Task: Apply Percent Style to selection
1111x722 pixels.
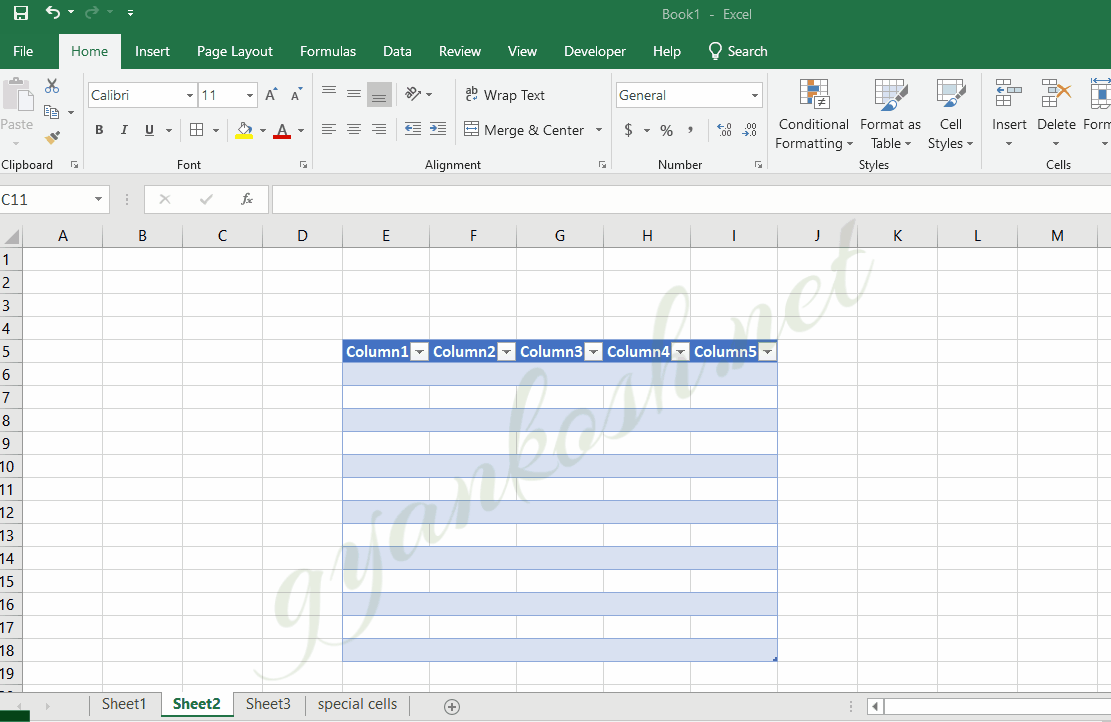Action: 665,130
